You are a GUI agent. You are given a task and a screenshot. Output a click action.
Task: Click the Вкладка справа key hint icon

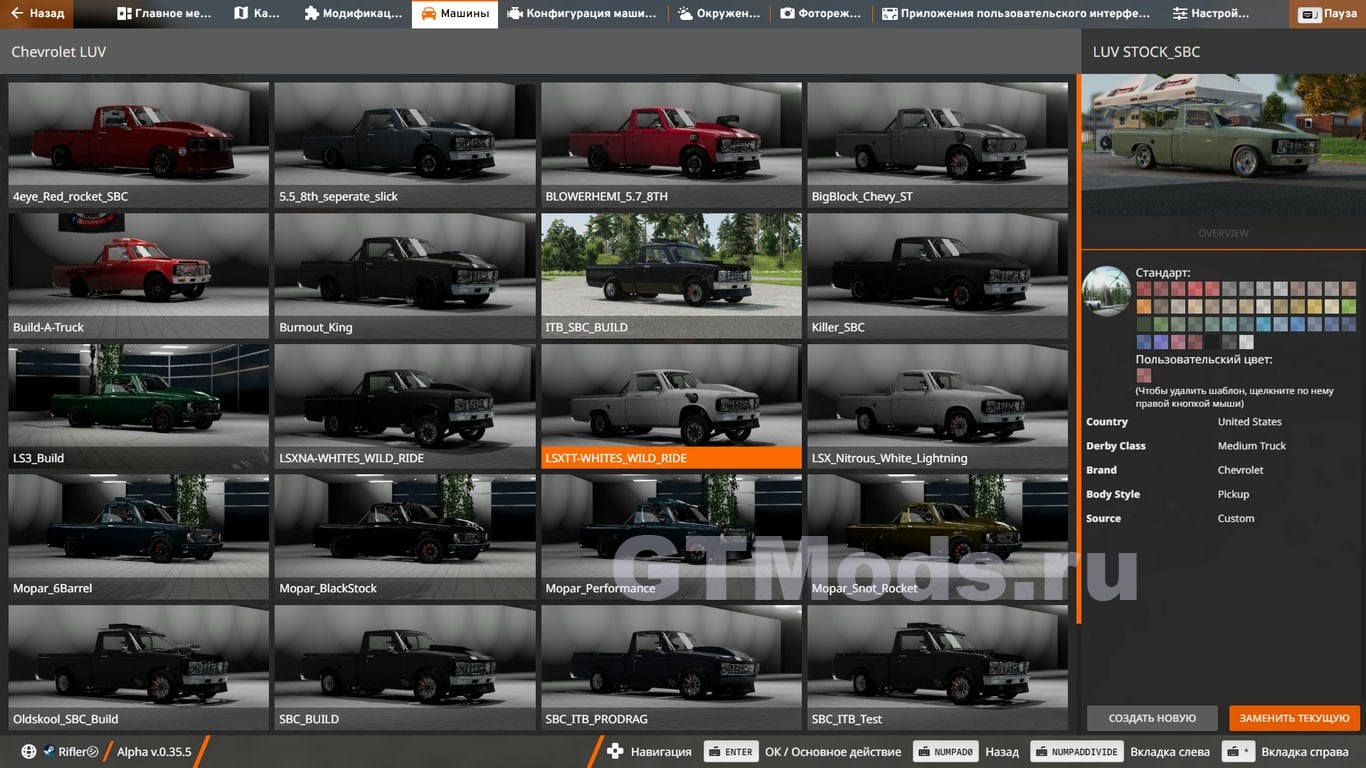pos(1239,751)
